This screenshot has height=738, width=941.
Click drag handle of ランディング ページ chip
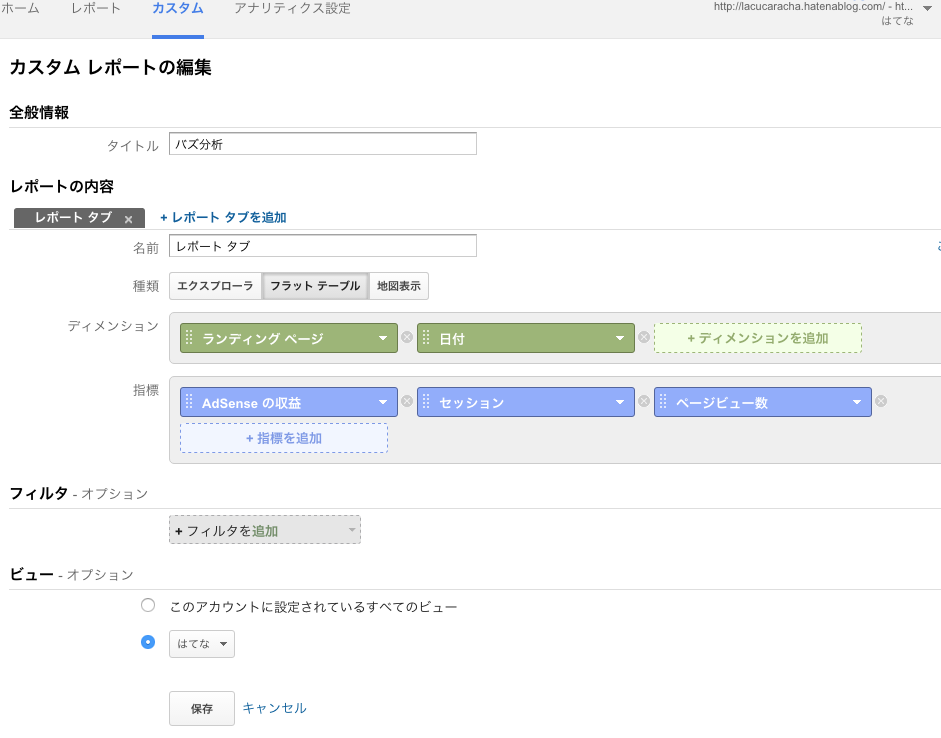(189, 338)
